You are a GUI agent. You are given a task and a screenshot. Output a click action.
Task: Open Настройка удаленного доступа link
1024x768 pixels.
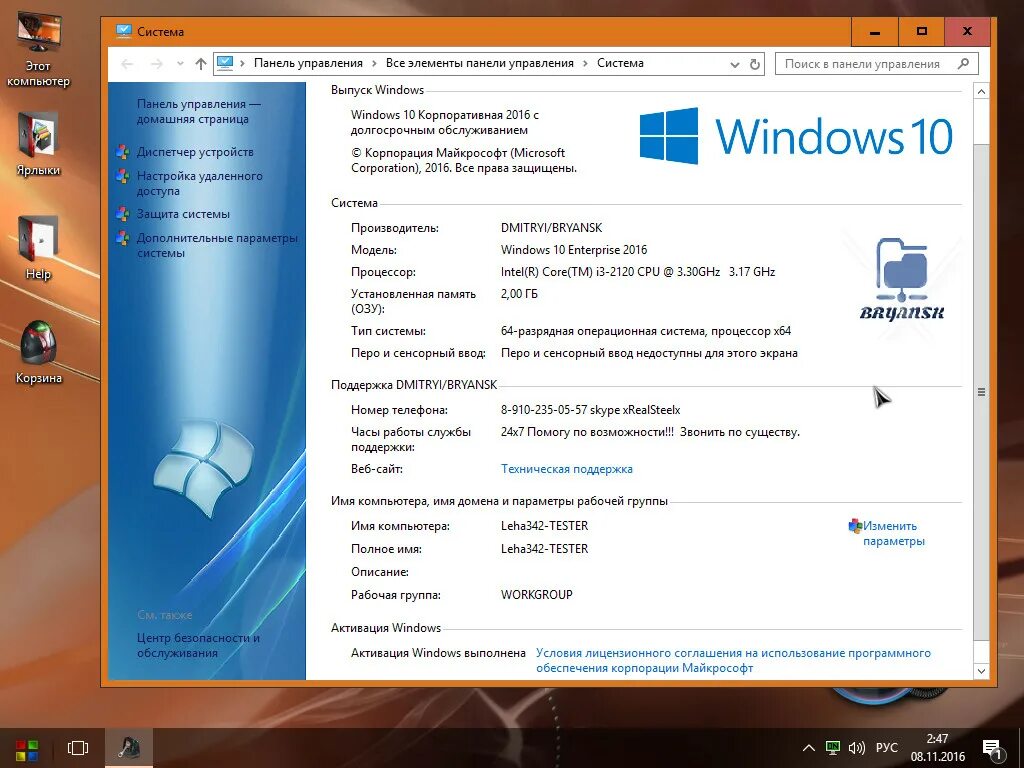point(200,184)
